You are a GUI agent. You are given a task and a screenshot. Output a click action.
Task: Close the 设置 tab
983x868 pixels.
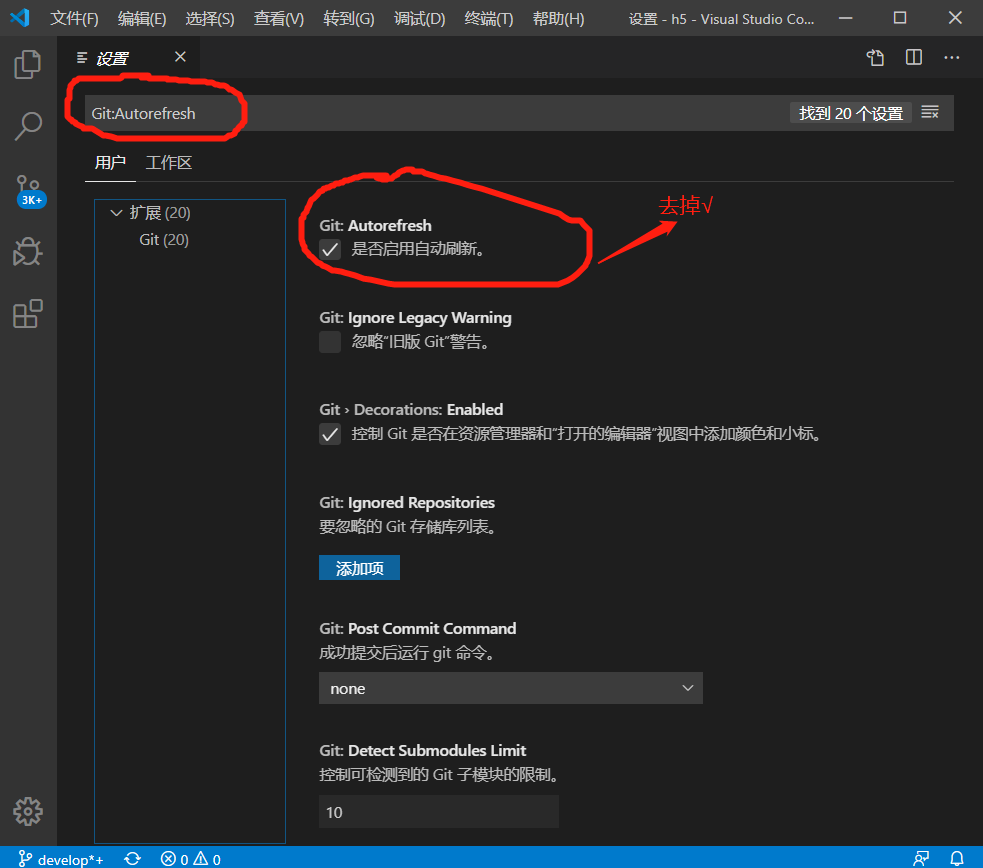[180, 57]
